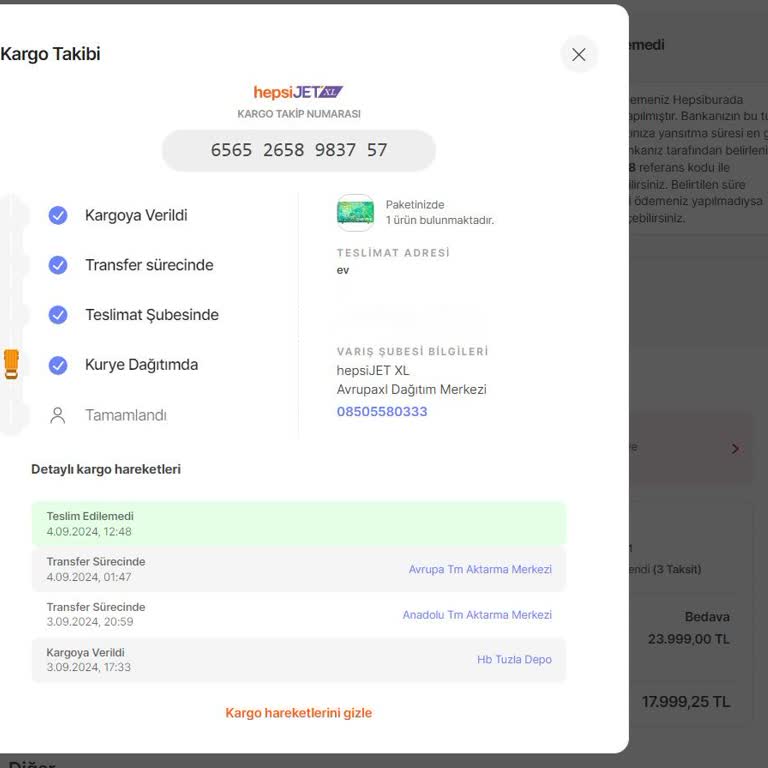768x768 pixels.
Task: Expand the red chevron arrow on right
Action: pos(735,449)
